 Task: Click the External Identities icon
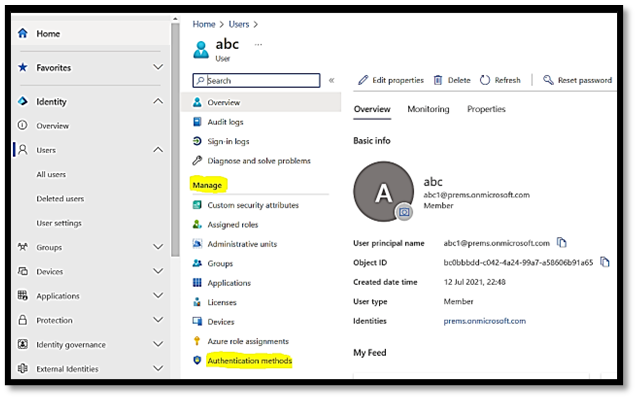tap(23, 368)
